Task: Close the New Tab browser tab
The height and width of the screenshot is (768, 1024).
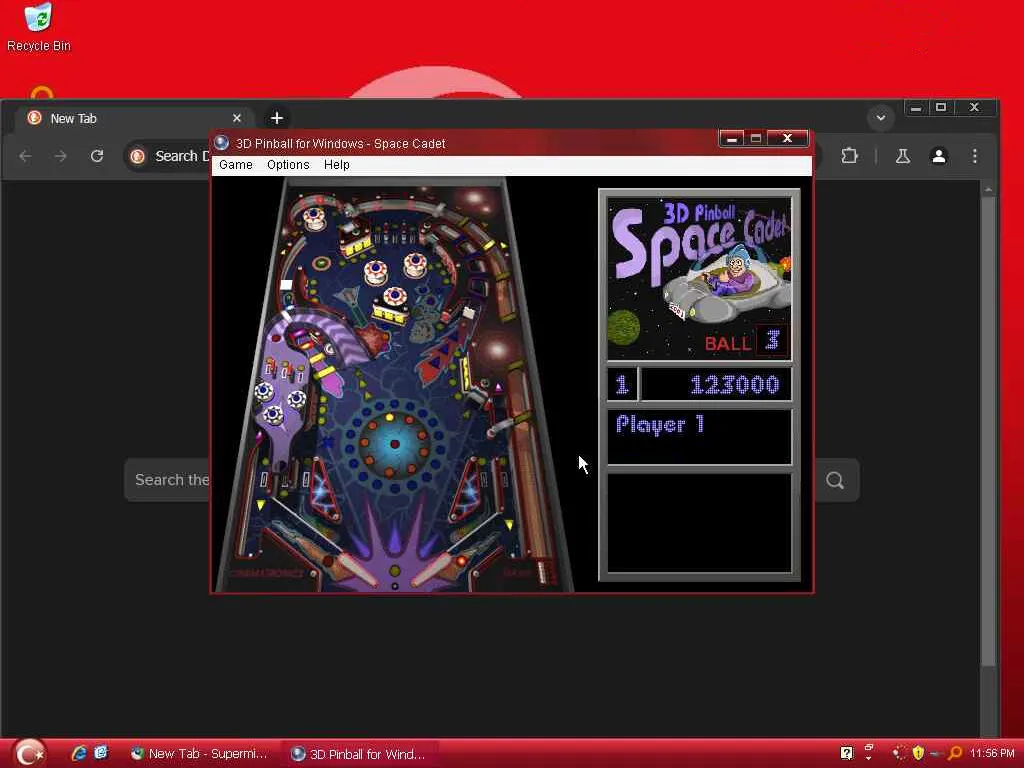Action: click(237, 118)
